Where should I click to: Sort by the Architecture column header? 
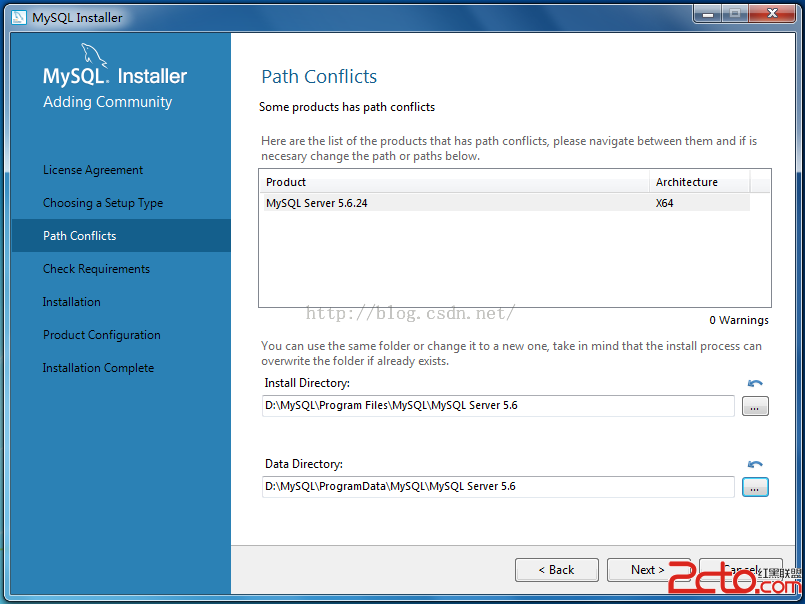coord(700,182)
